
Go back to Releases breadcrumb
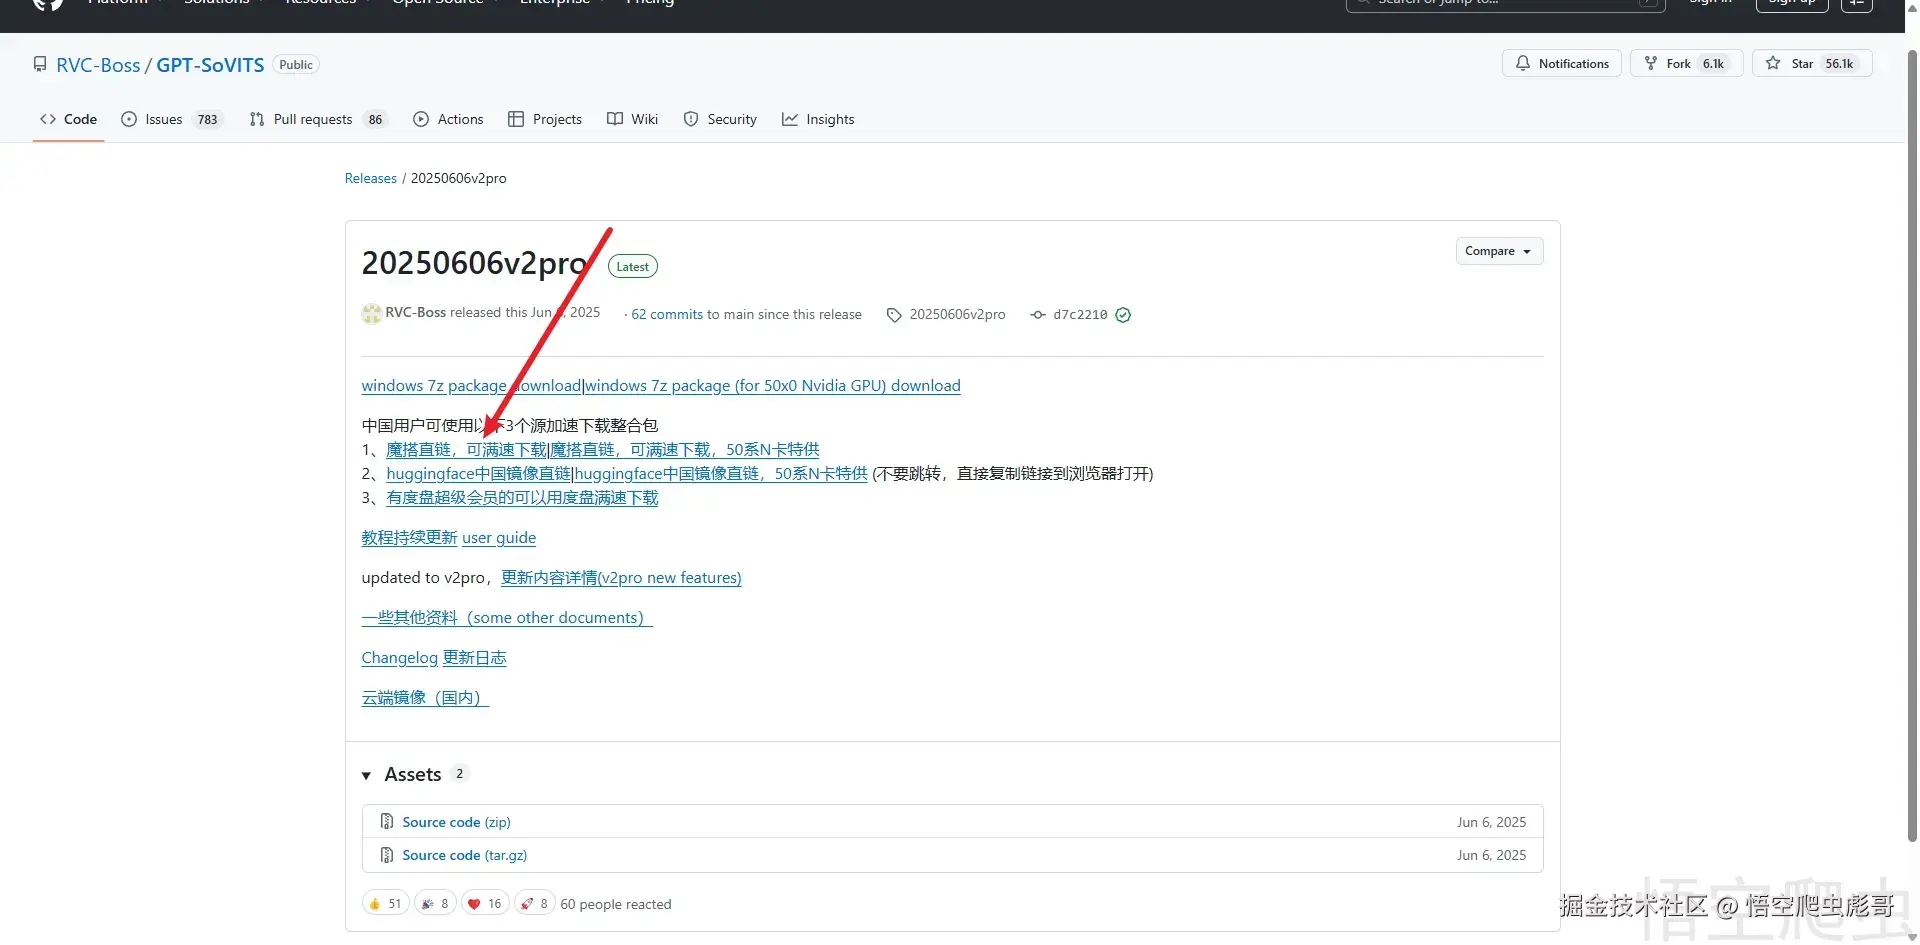point(371,178)
